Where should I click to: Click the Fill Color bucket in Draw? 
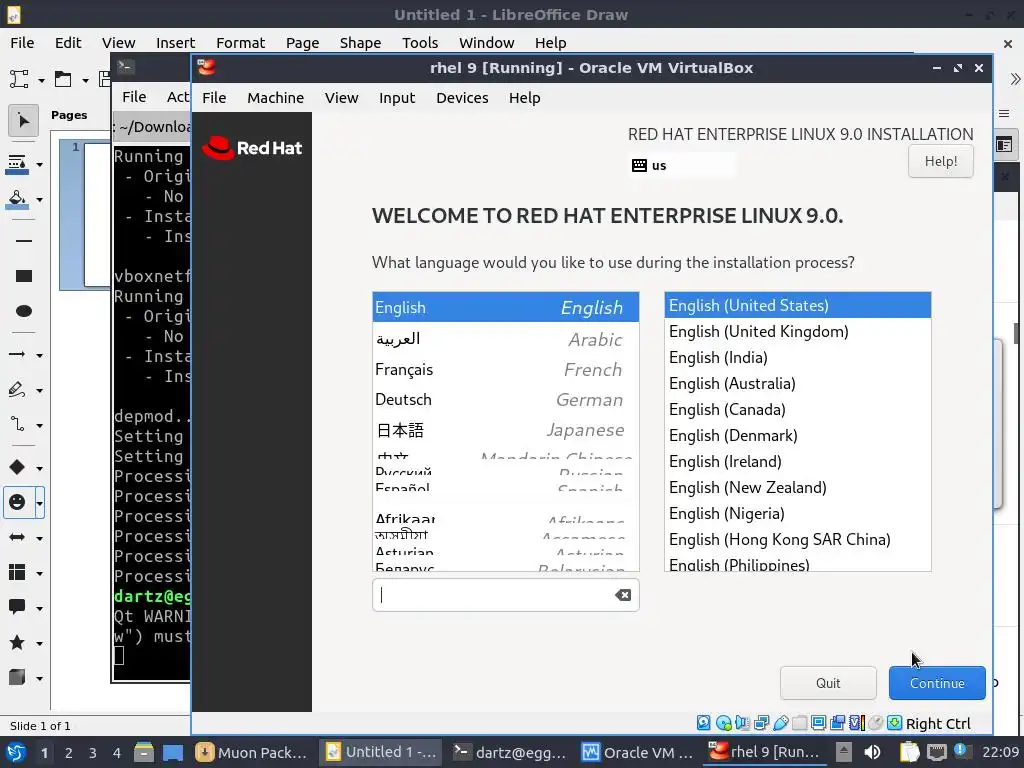[x=17, y=199]
